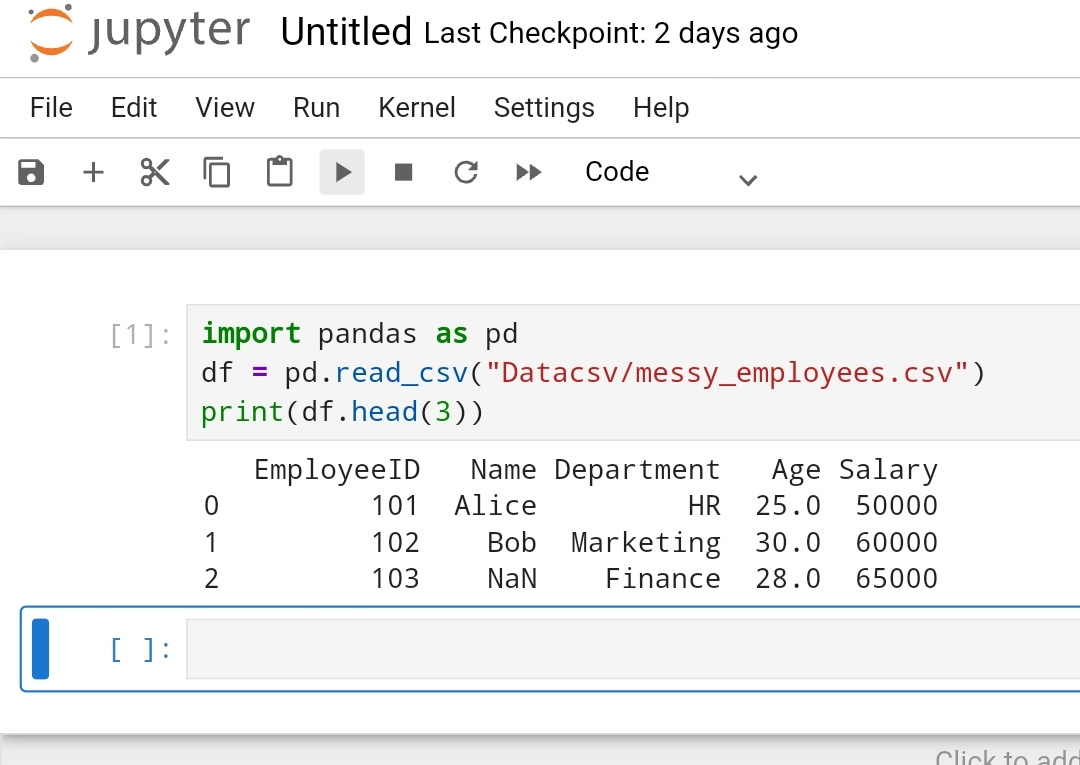Click the 65000 salary value

(x=897, y=579)
